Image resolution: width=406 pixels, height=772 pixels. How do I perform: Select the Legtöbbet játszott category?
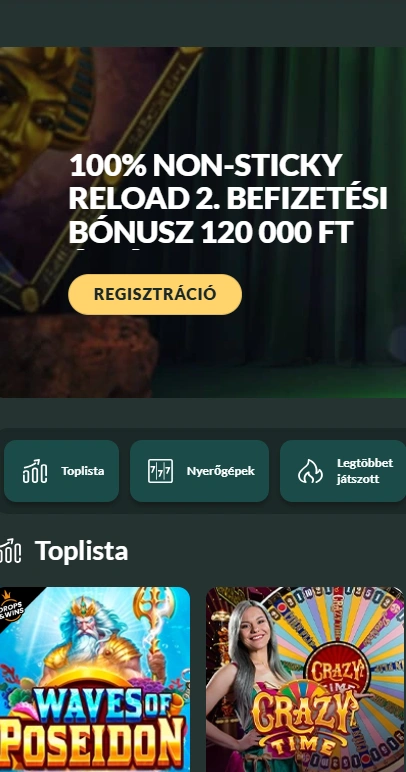343,471
